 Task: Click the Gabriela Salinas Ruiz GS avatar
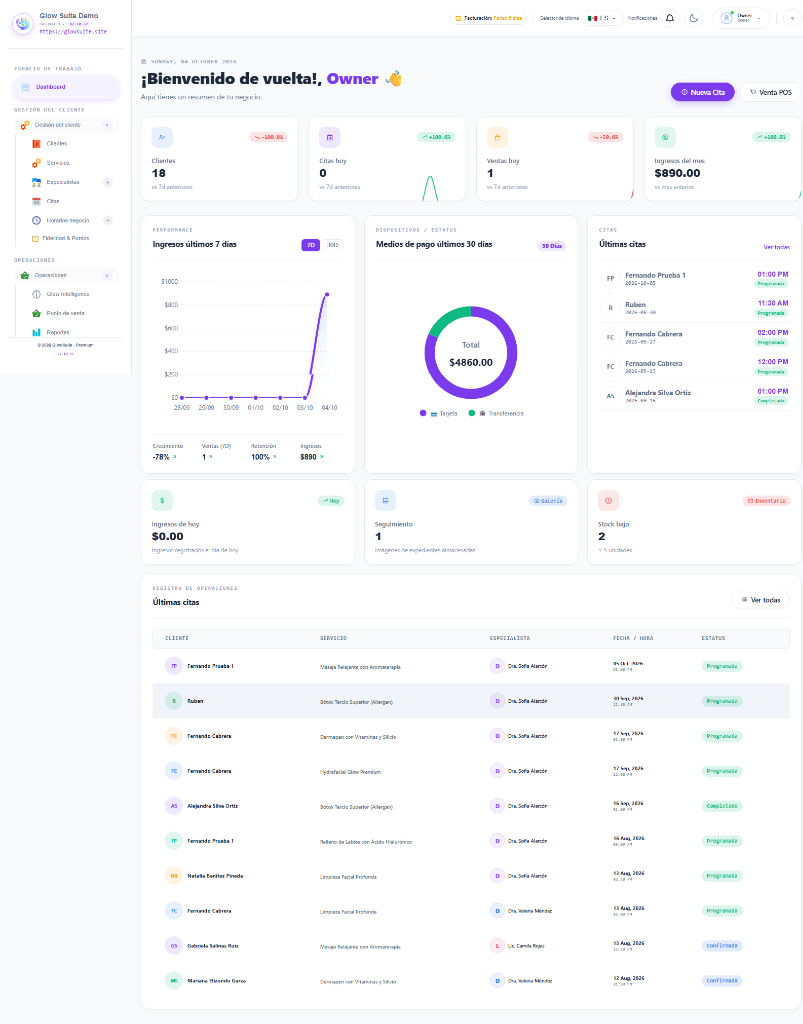tap(174, 946)
